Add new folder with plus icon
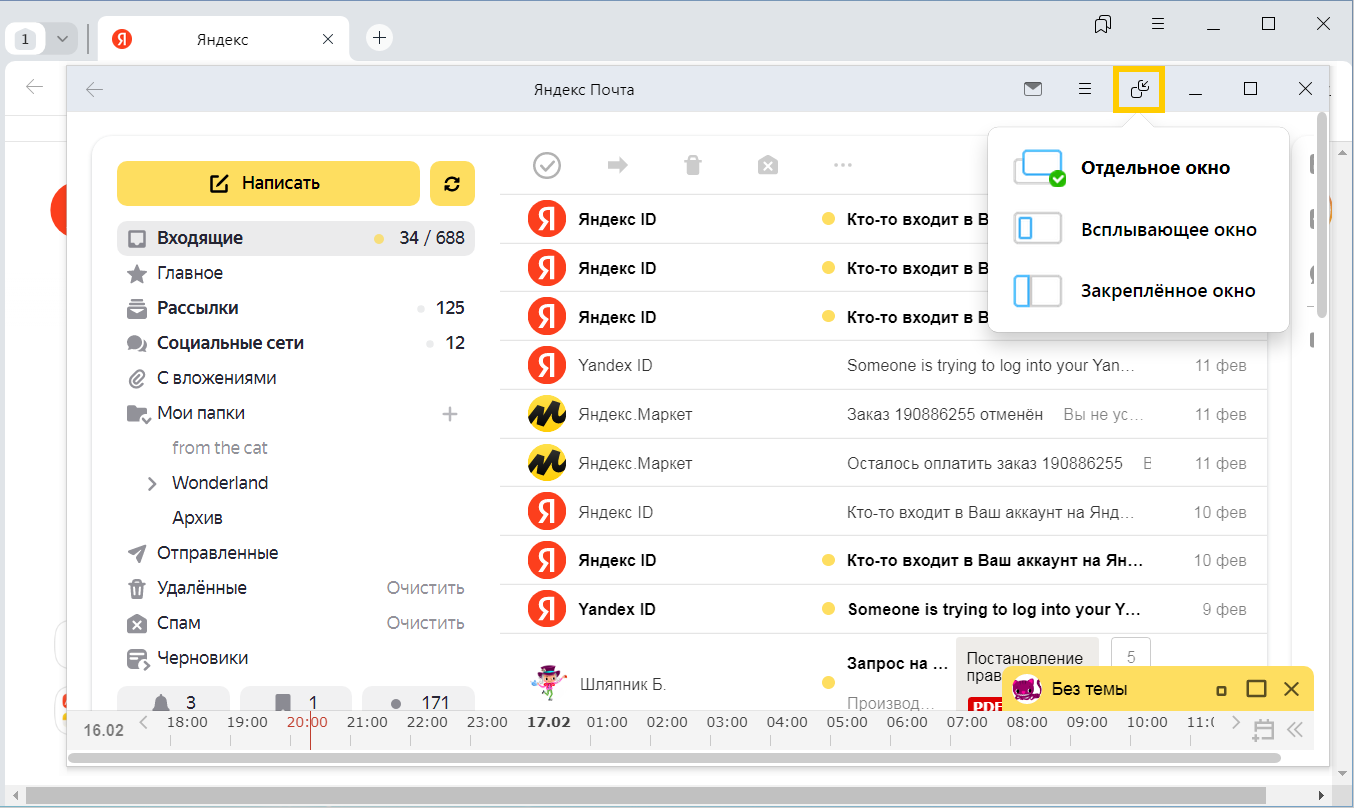The height and width of the screenshot is (808, 1354). 450,414
